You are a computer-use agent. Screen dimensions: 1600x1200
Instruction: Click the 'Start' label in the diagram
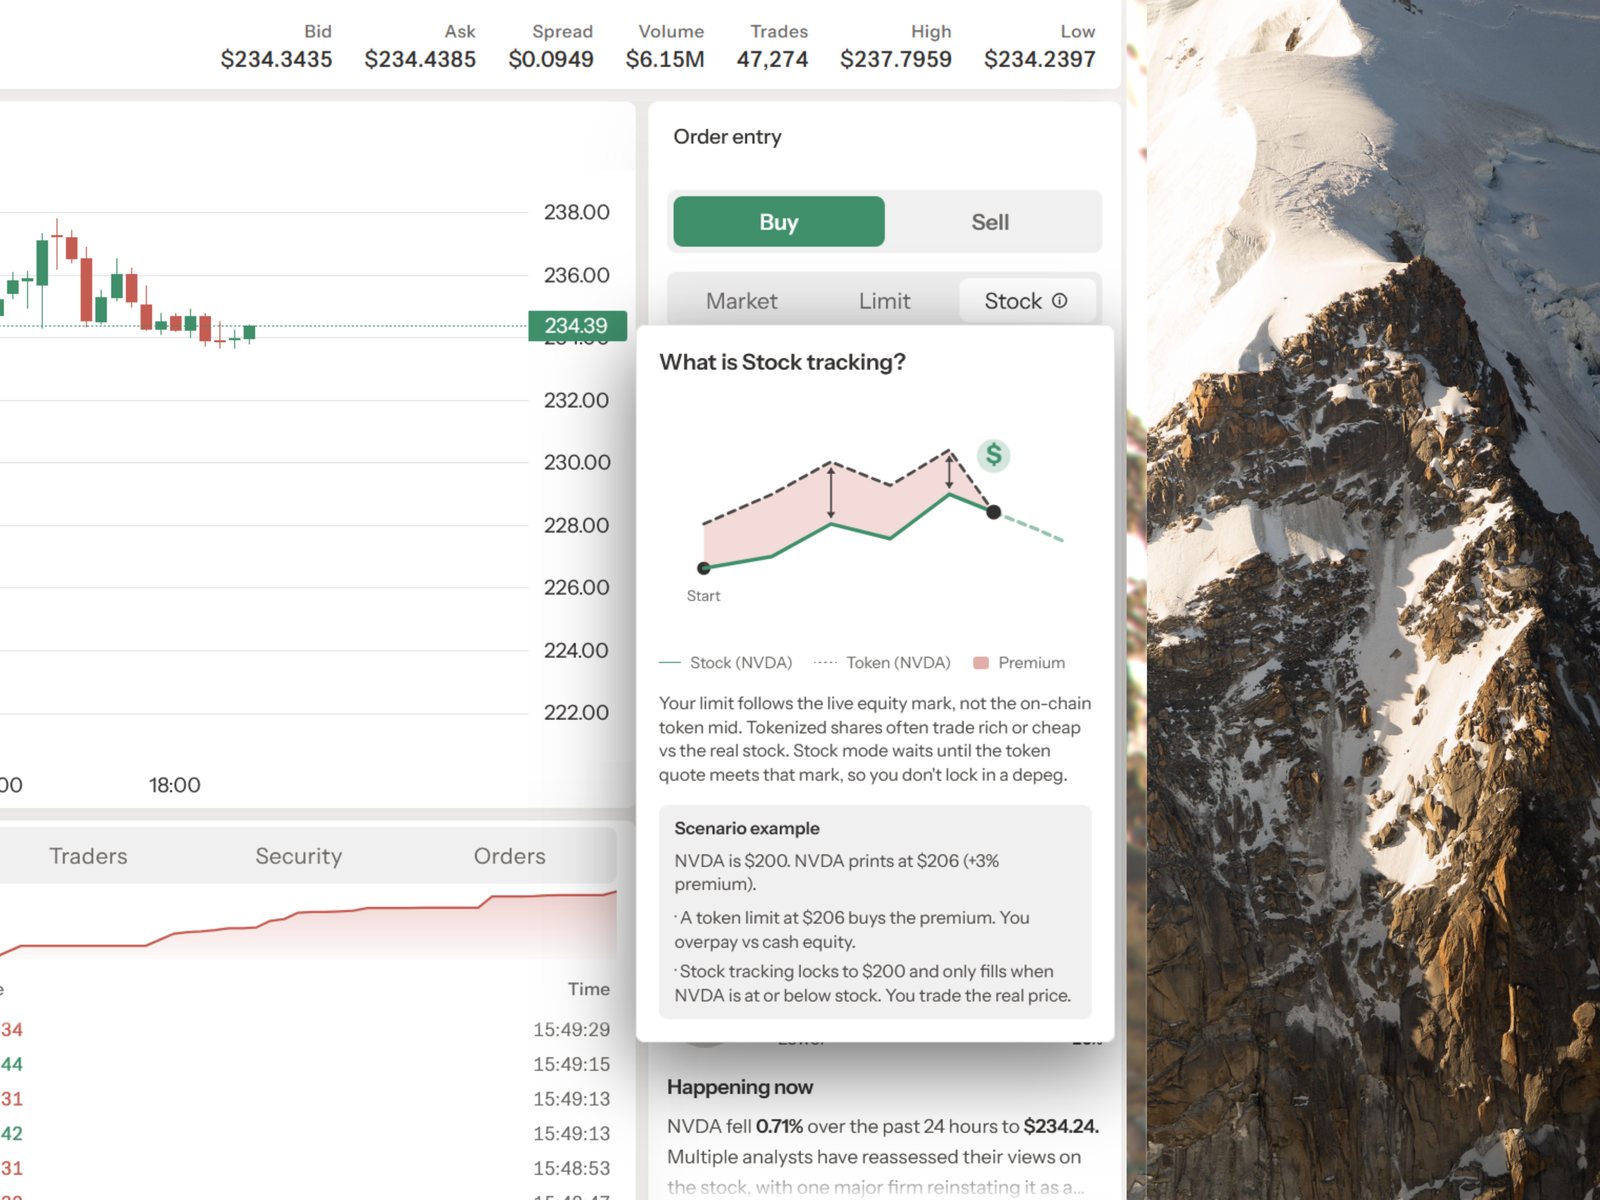tap(703, 596)
